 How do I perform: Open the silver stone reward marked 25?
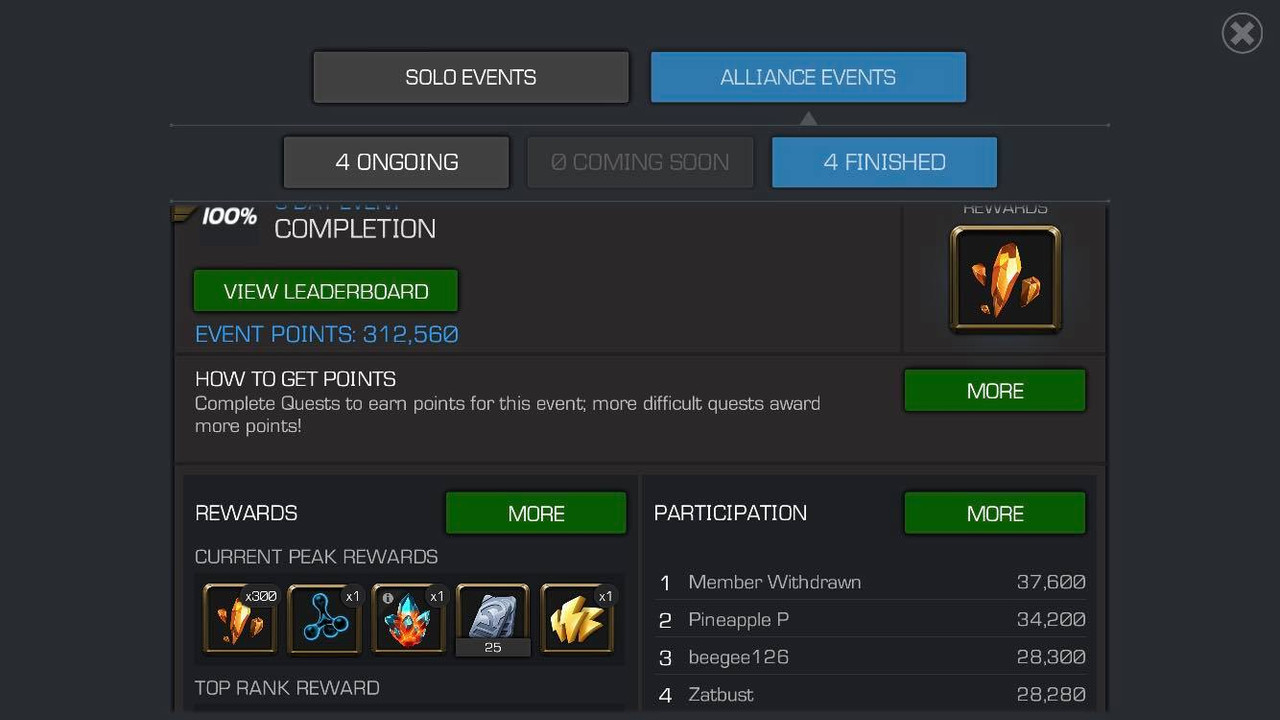click(493, 619)
